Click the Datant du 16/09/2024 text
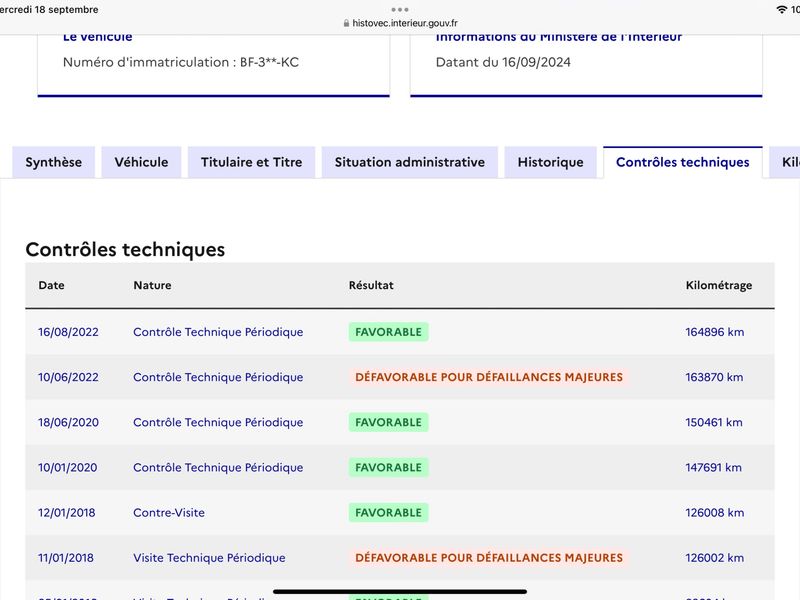 (503, 62)
